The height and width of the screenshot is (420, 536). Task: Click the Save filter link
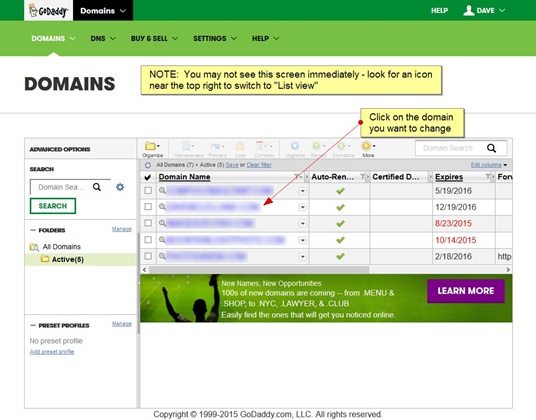pos(232,165)
